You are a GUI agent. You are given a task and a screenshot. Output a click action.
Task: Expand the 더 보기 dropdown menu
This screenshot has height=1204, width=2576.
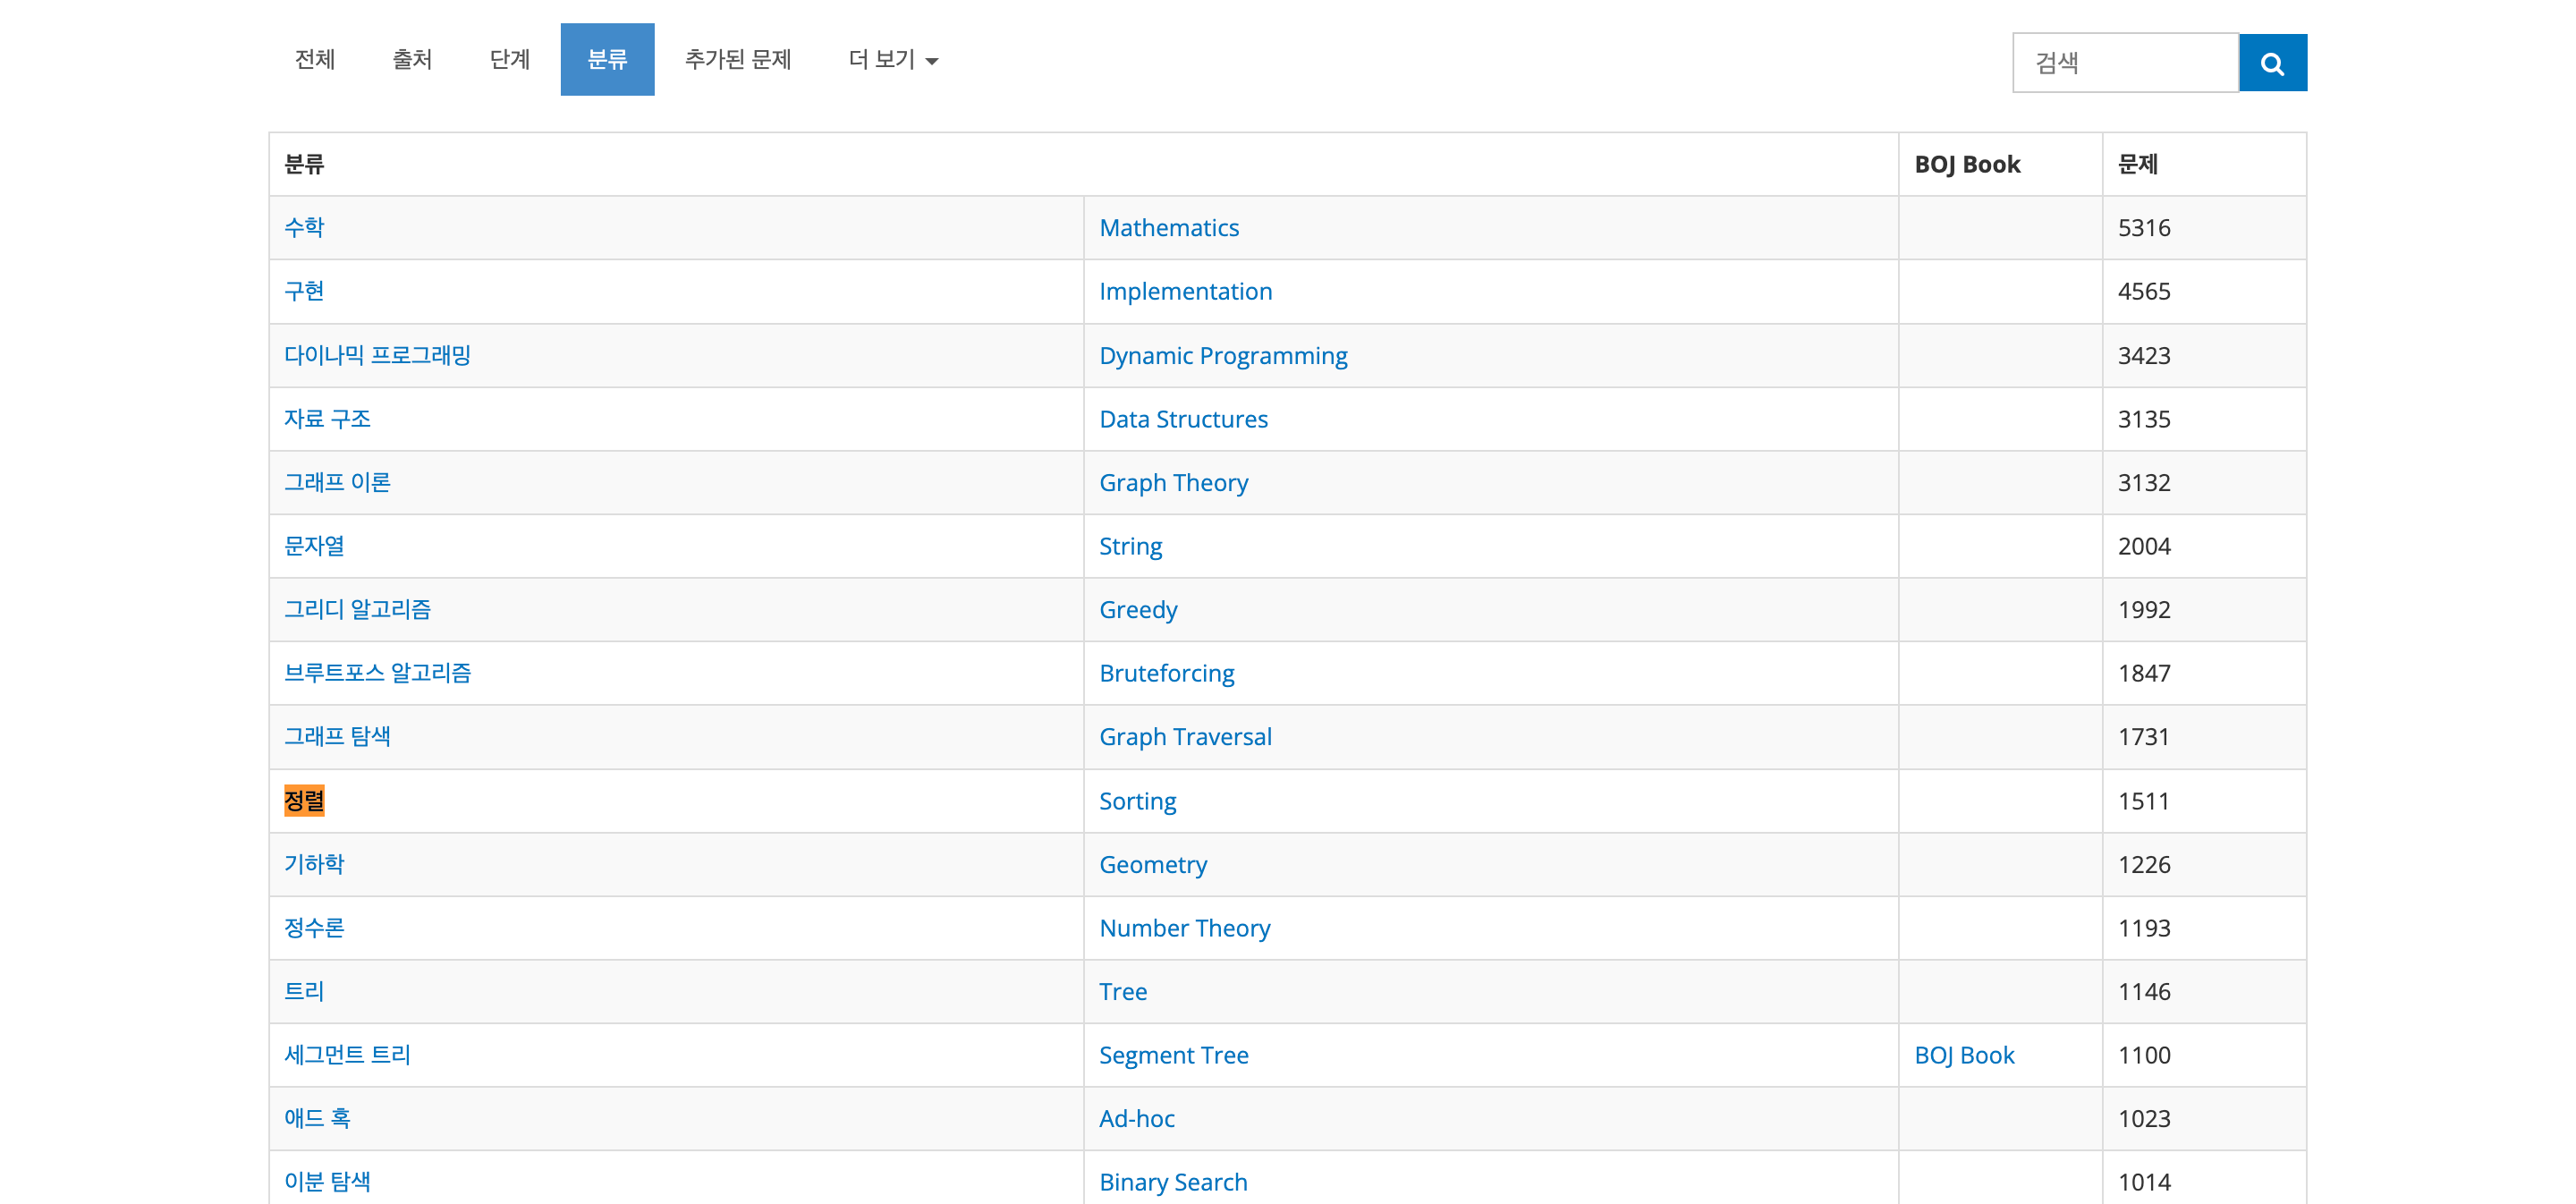pos(892,60)
